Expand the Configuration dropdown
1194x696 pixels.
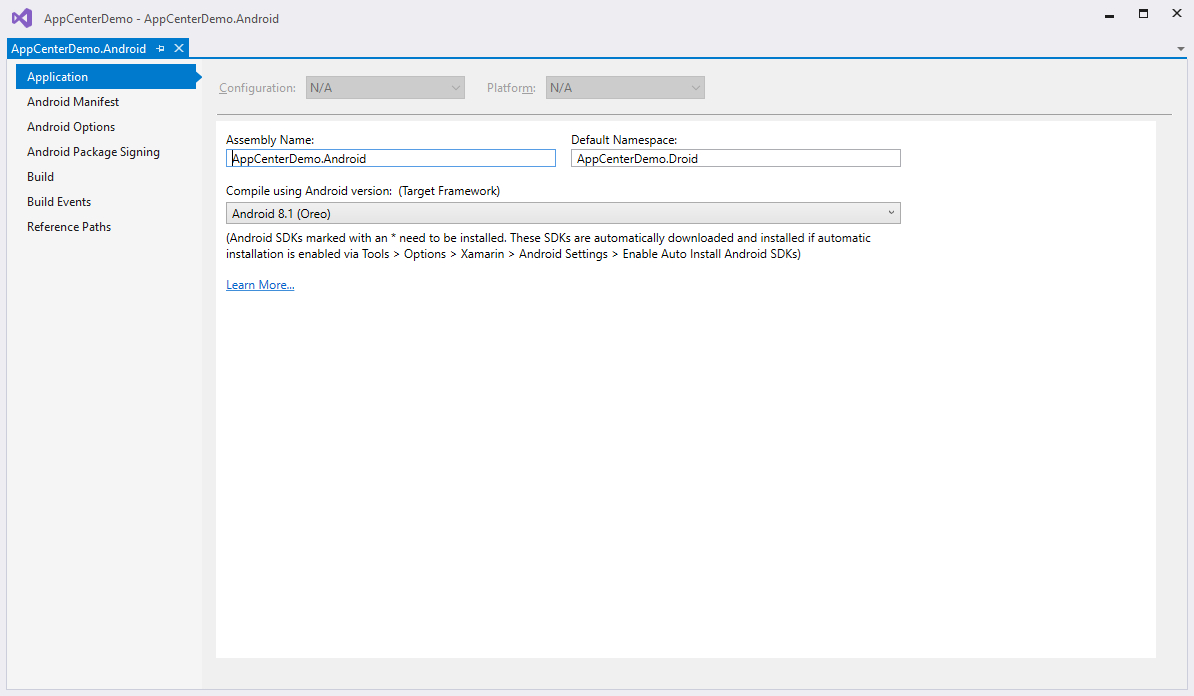(x=385, y=88)
